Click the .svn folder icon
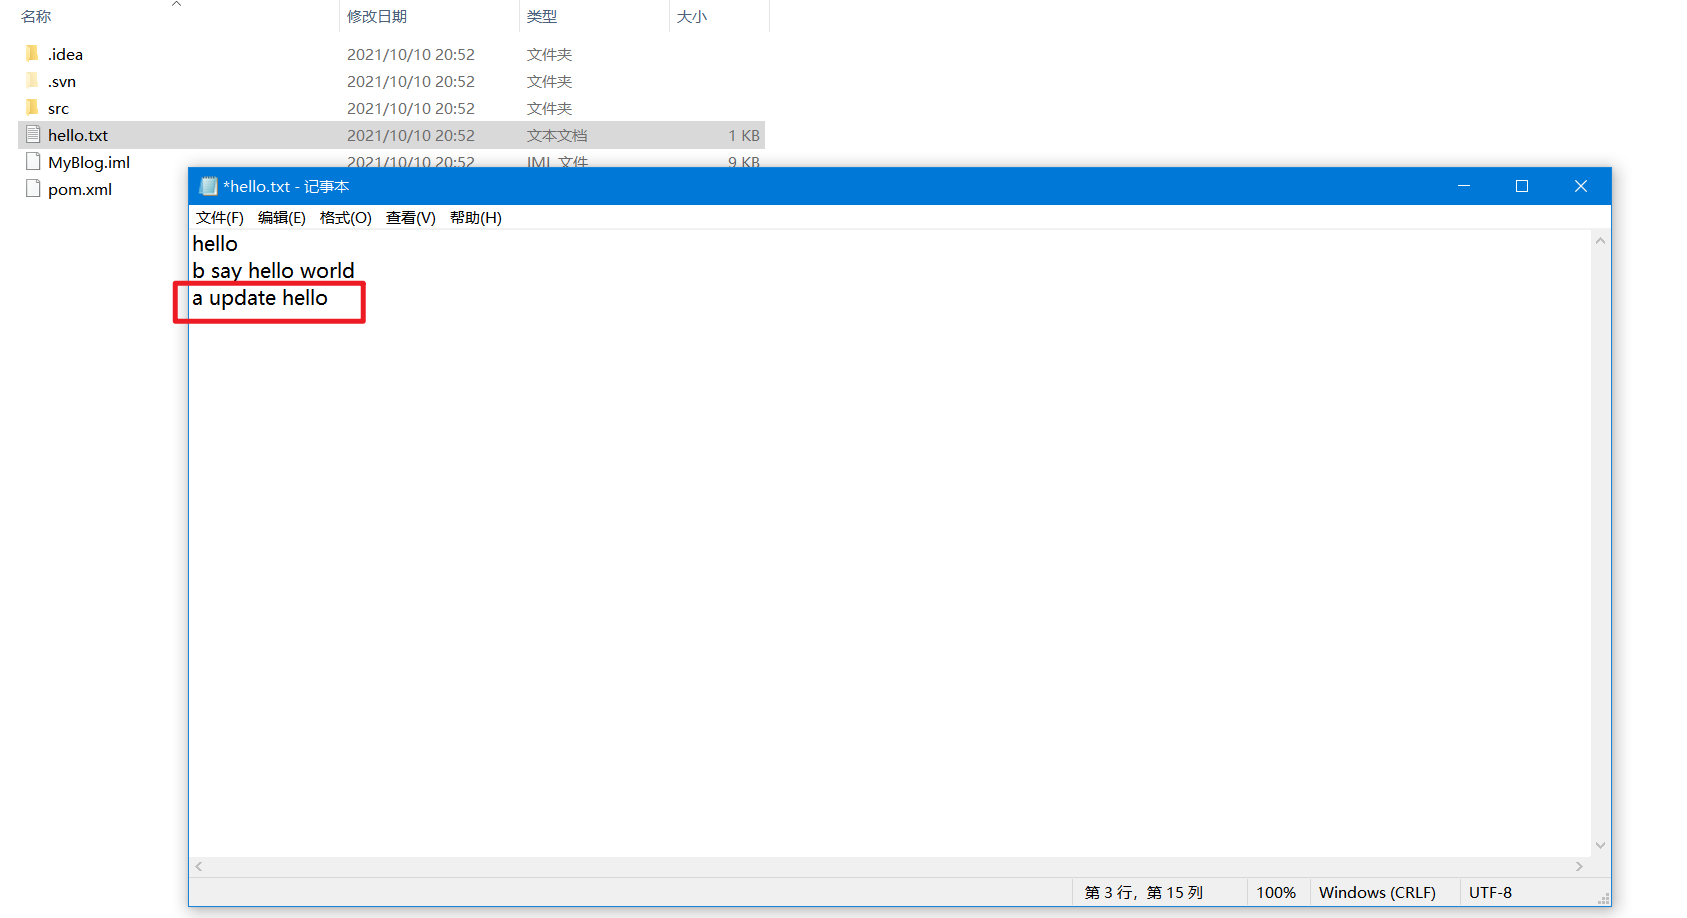 (32, 80)
